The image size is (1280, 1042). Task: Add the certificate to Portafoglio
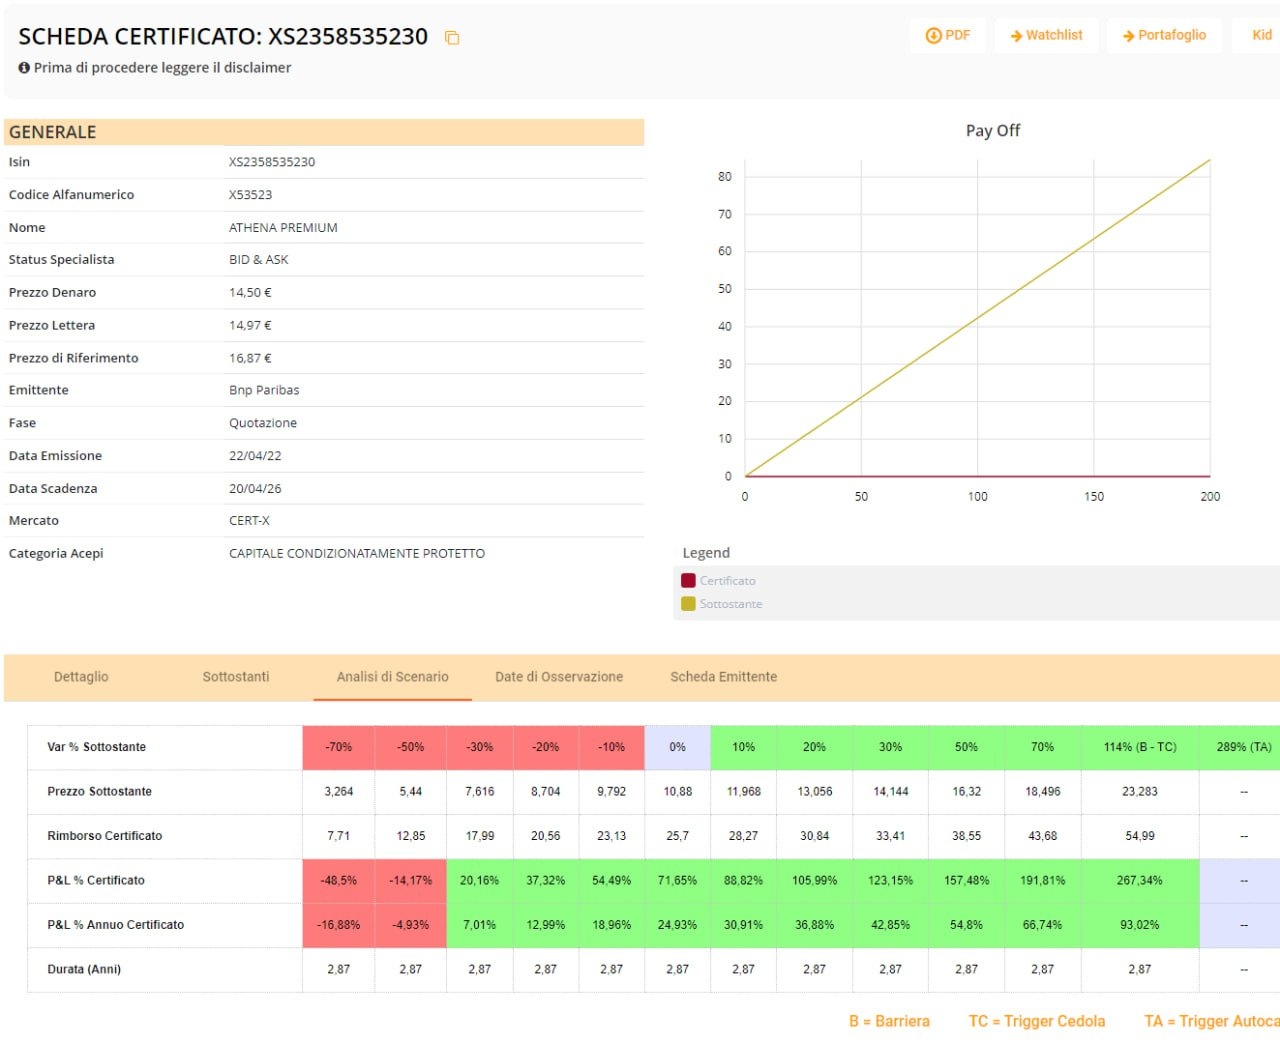(x=1164, y=35)
